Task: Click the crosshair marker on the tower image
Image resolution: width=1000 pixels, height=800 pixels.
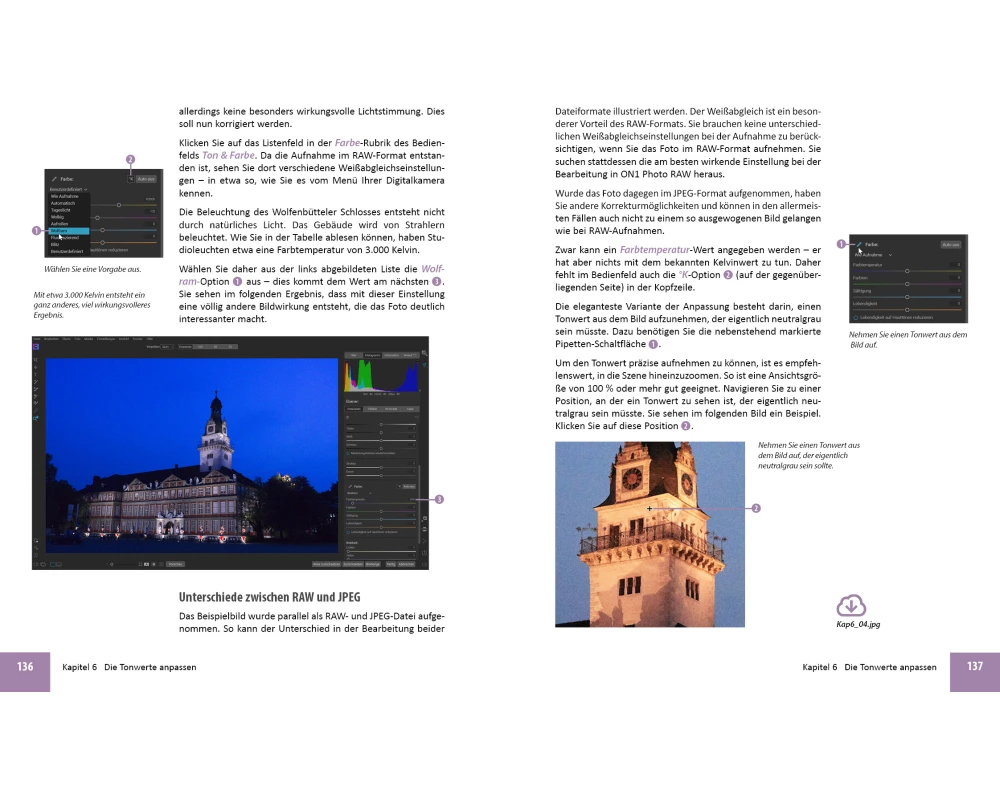Action: [x=650, y=509]
